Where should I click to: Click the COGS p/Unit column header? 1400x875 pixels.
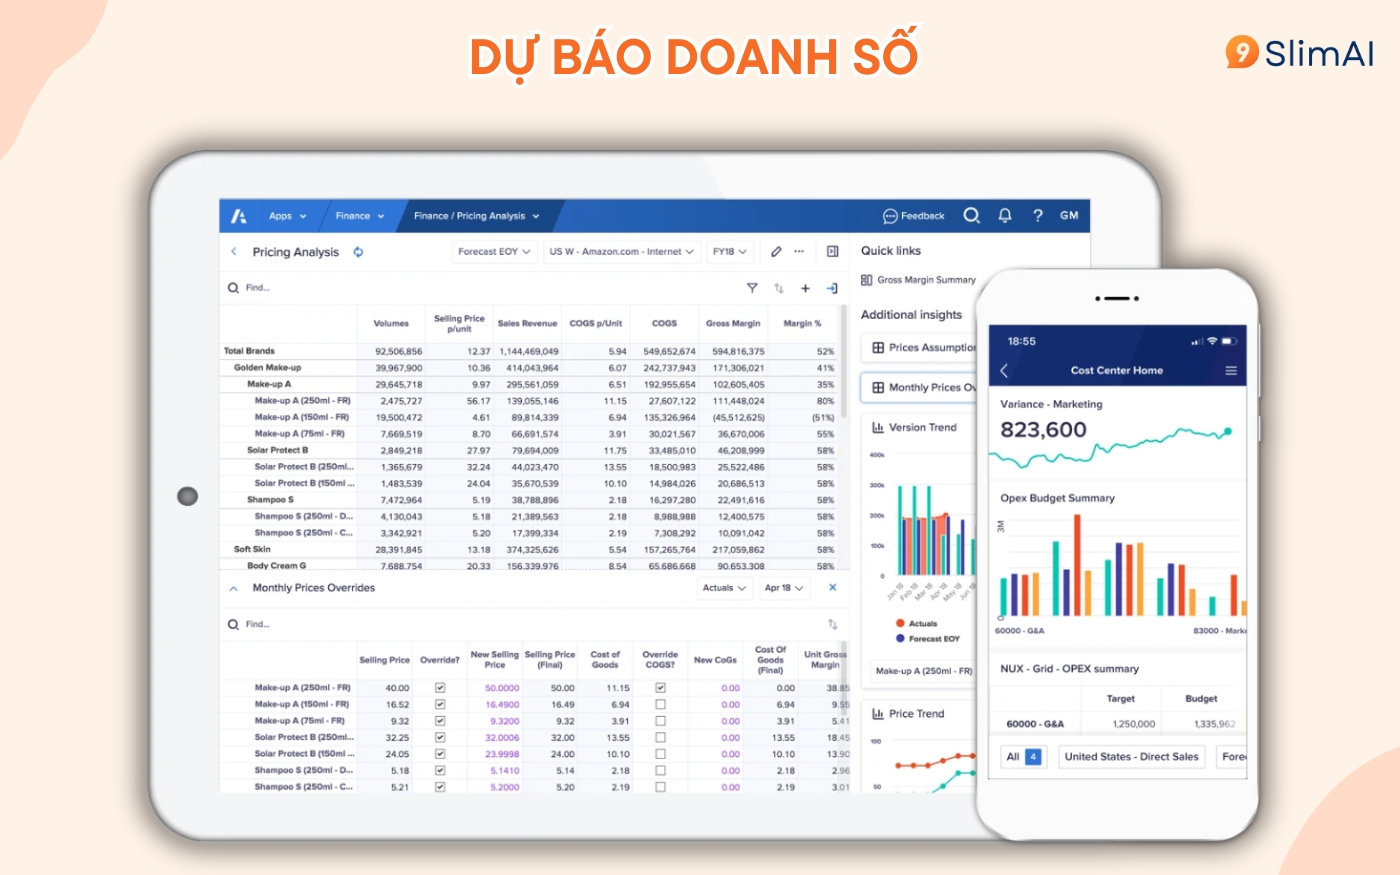[x=596, y=324]
